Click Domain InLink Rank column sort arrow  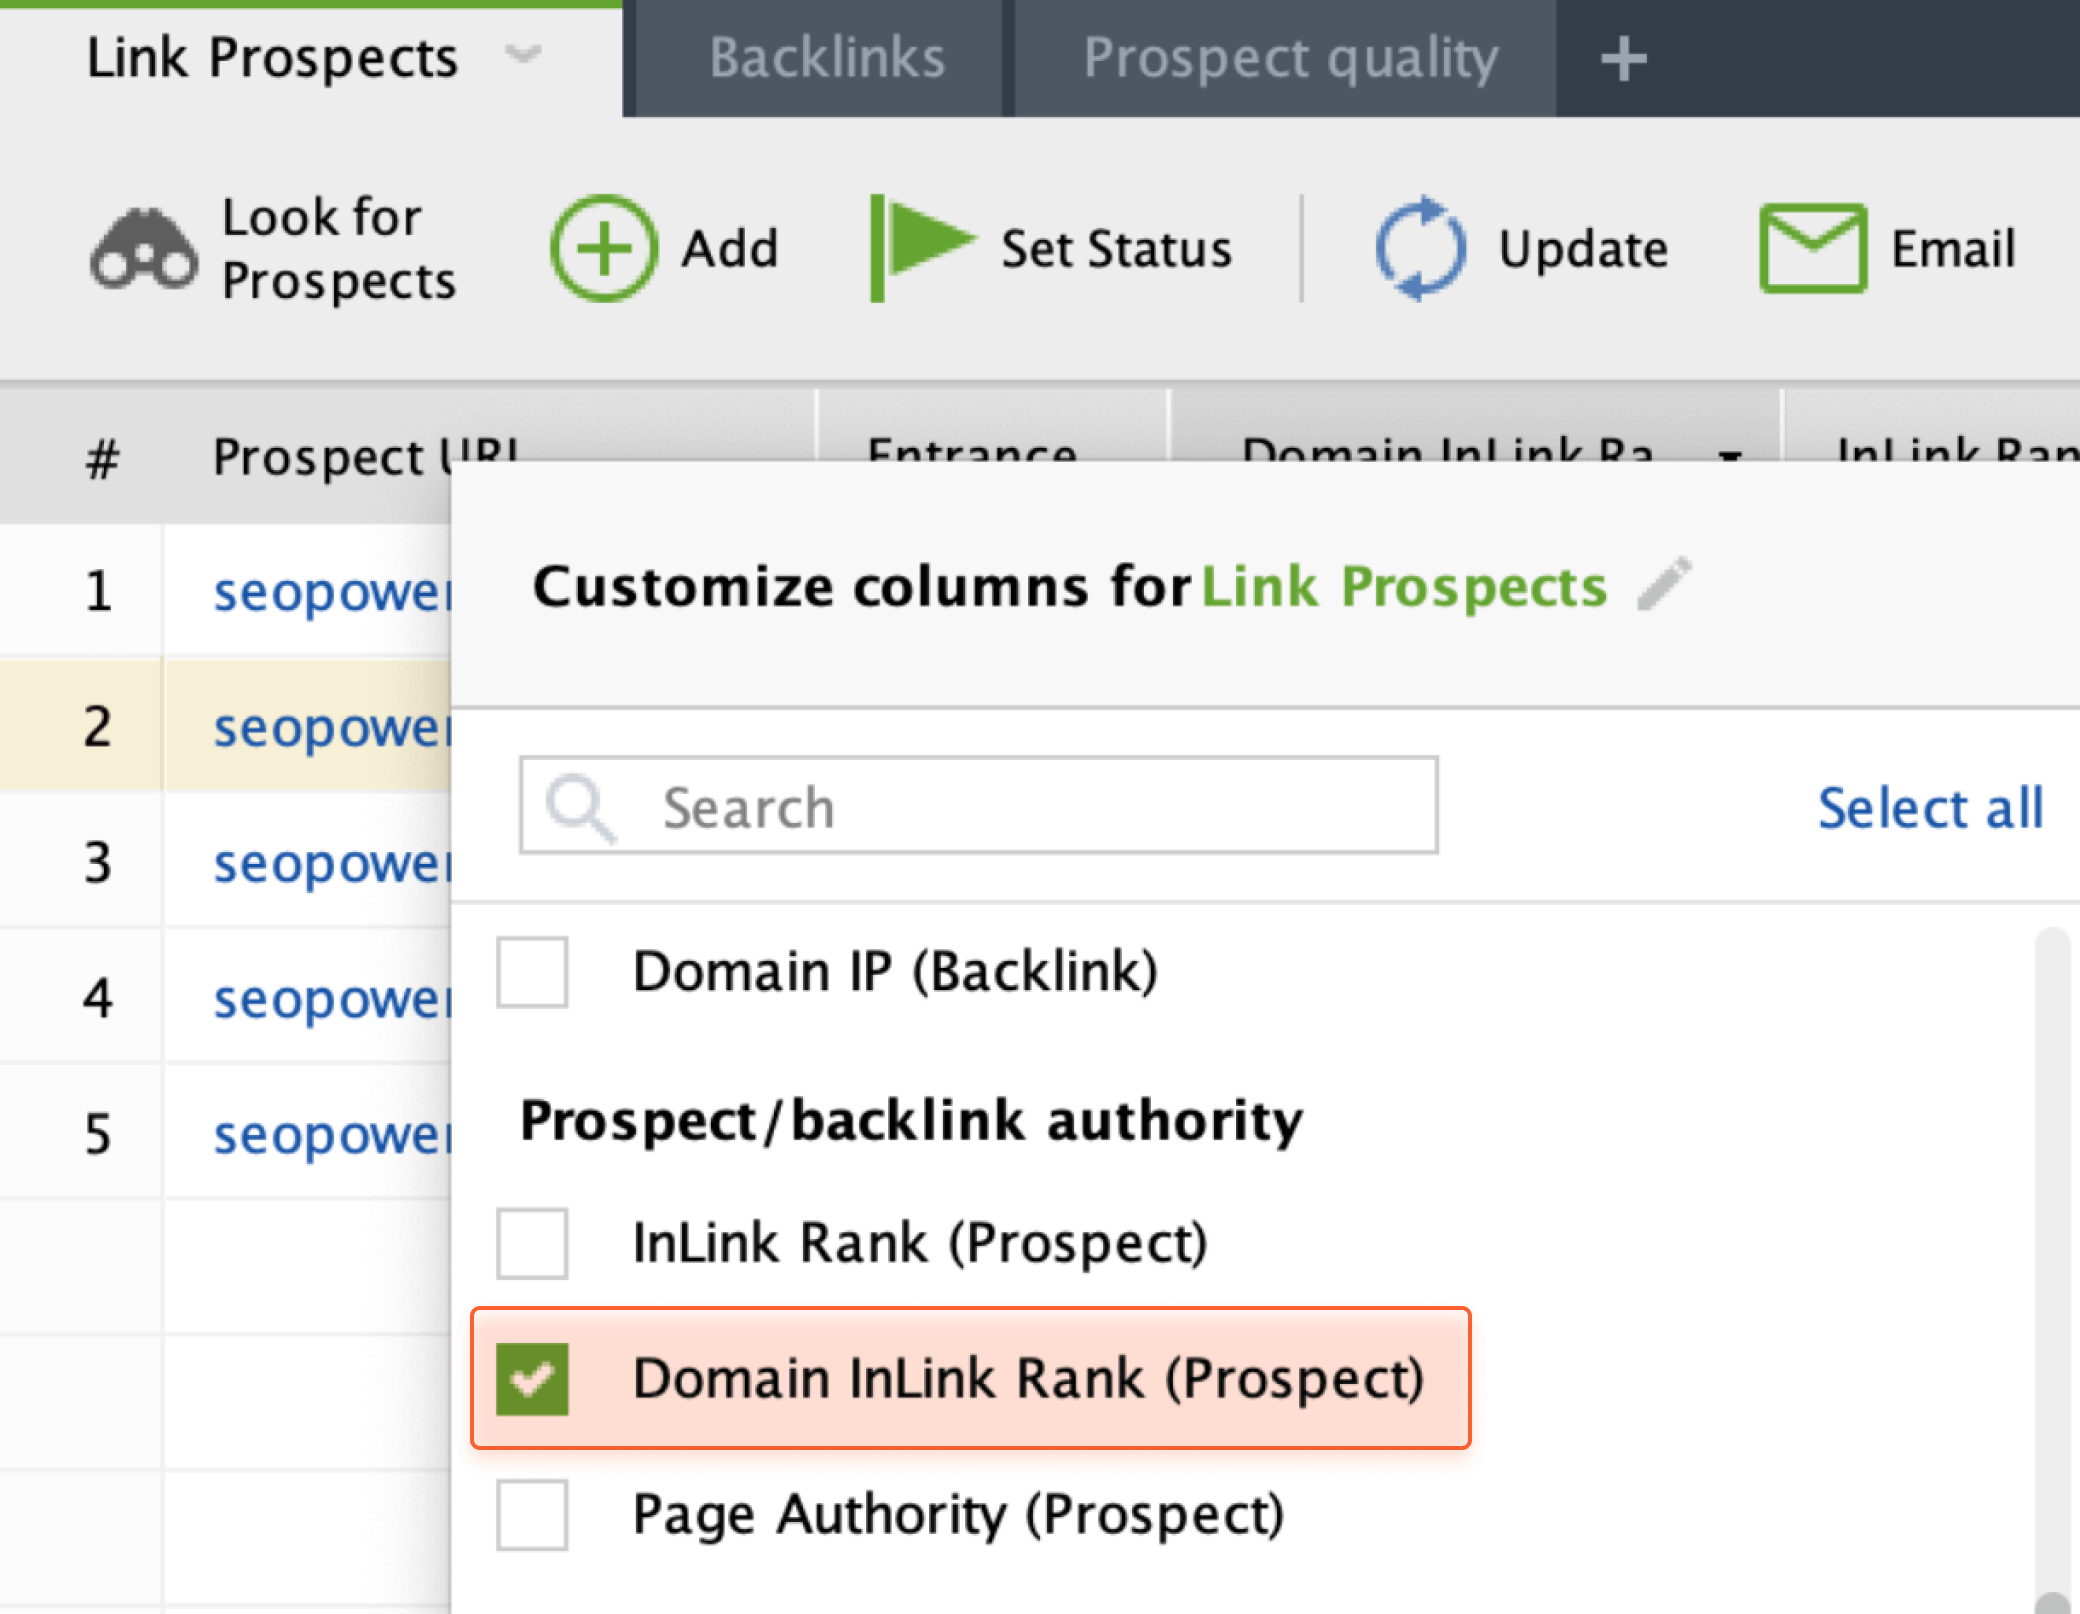tap(1730, 455)
